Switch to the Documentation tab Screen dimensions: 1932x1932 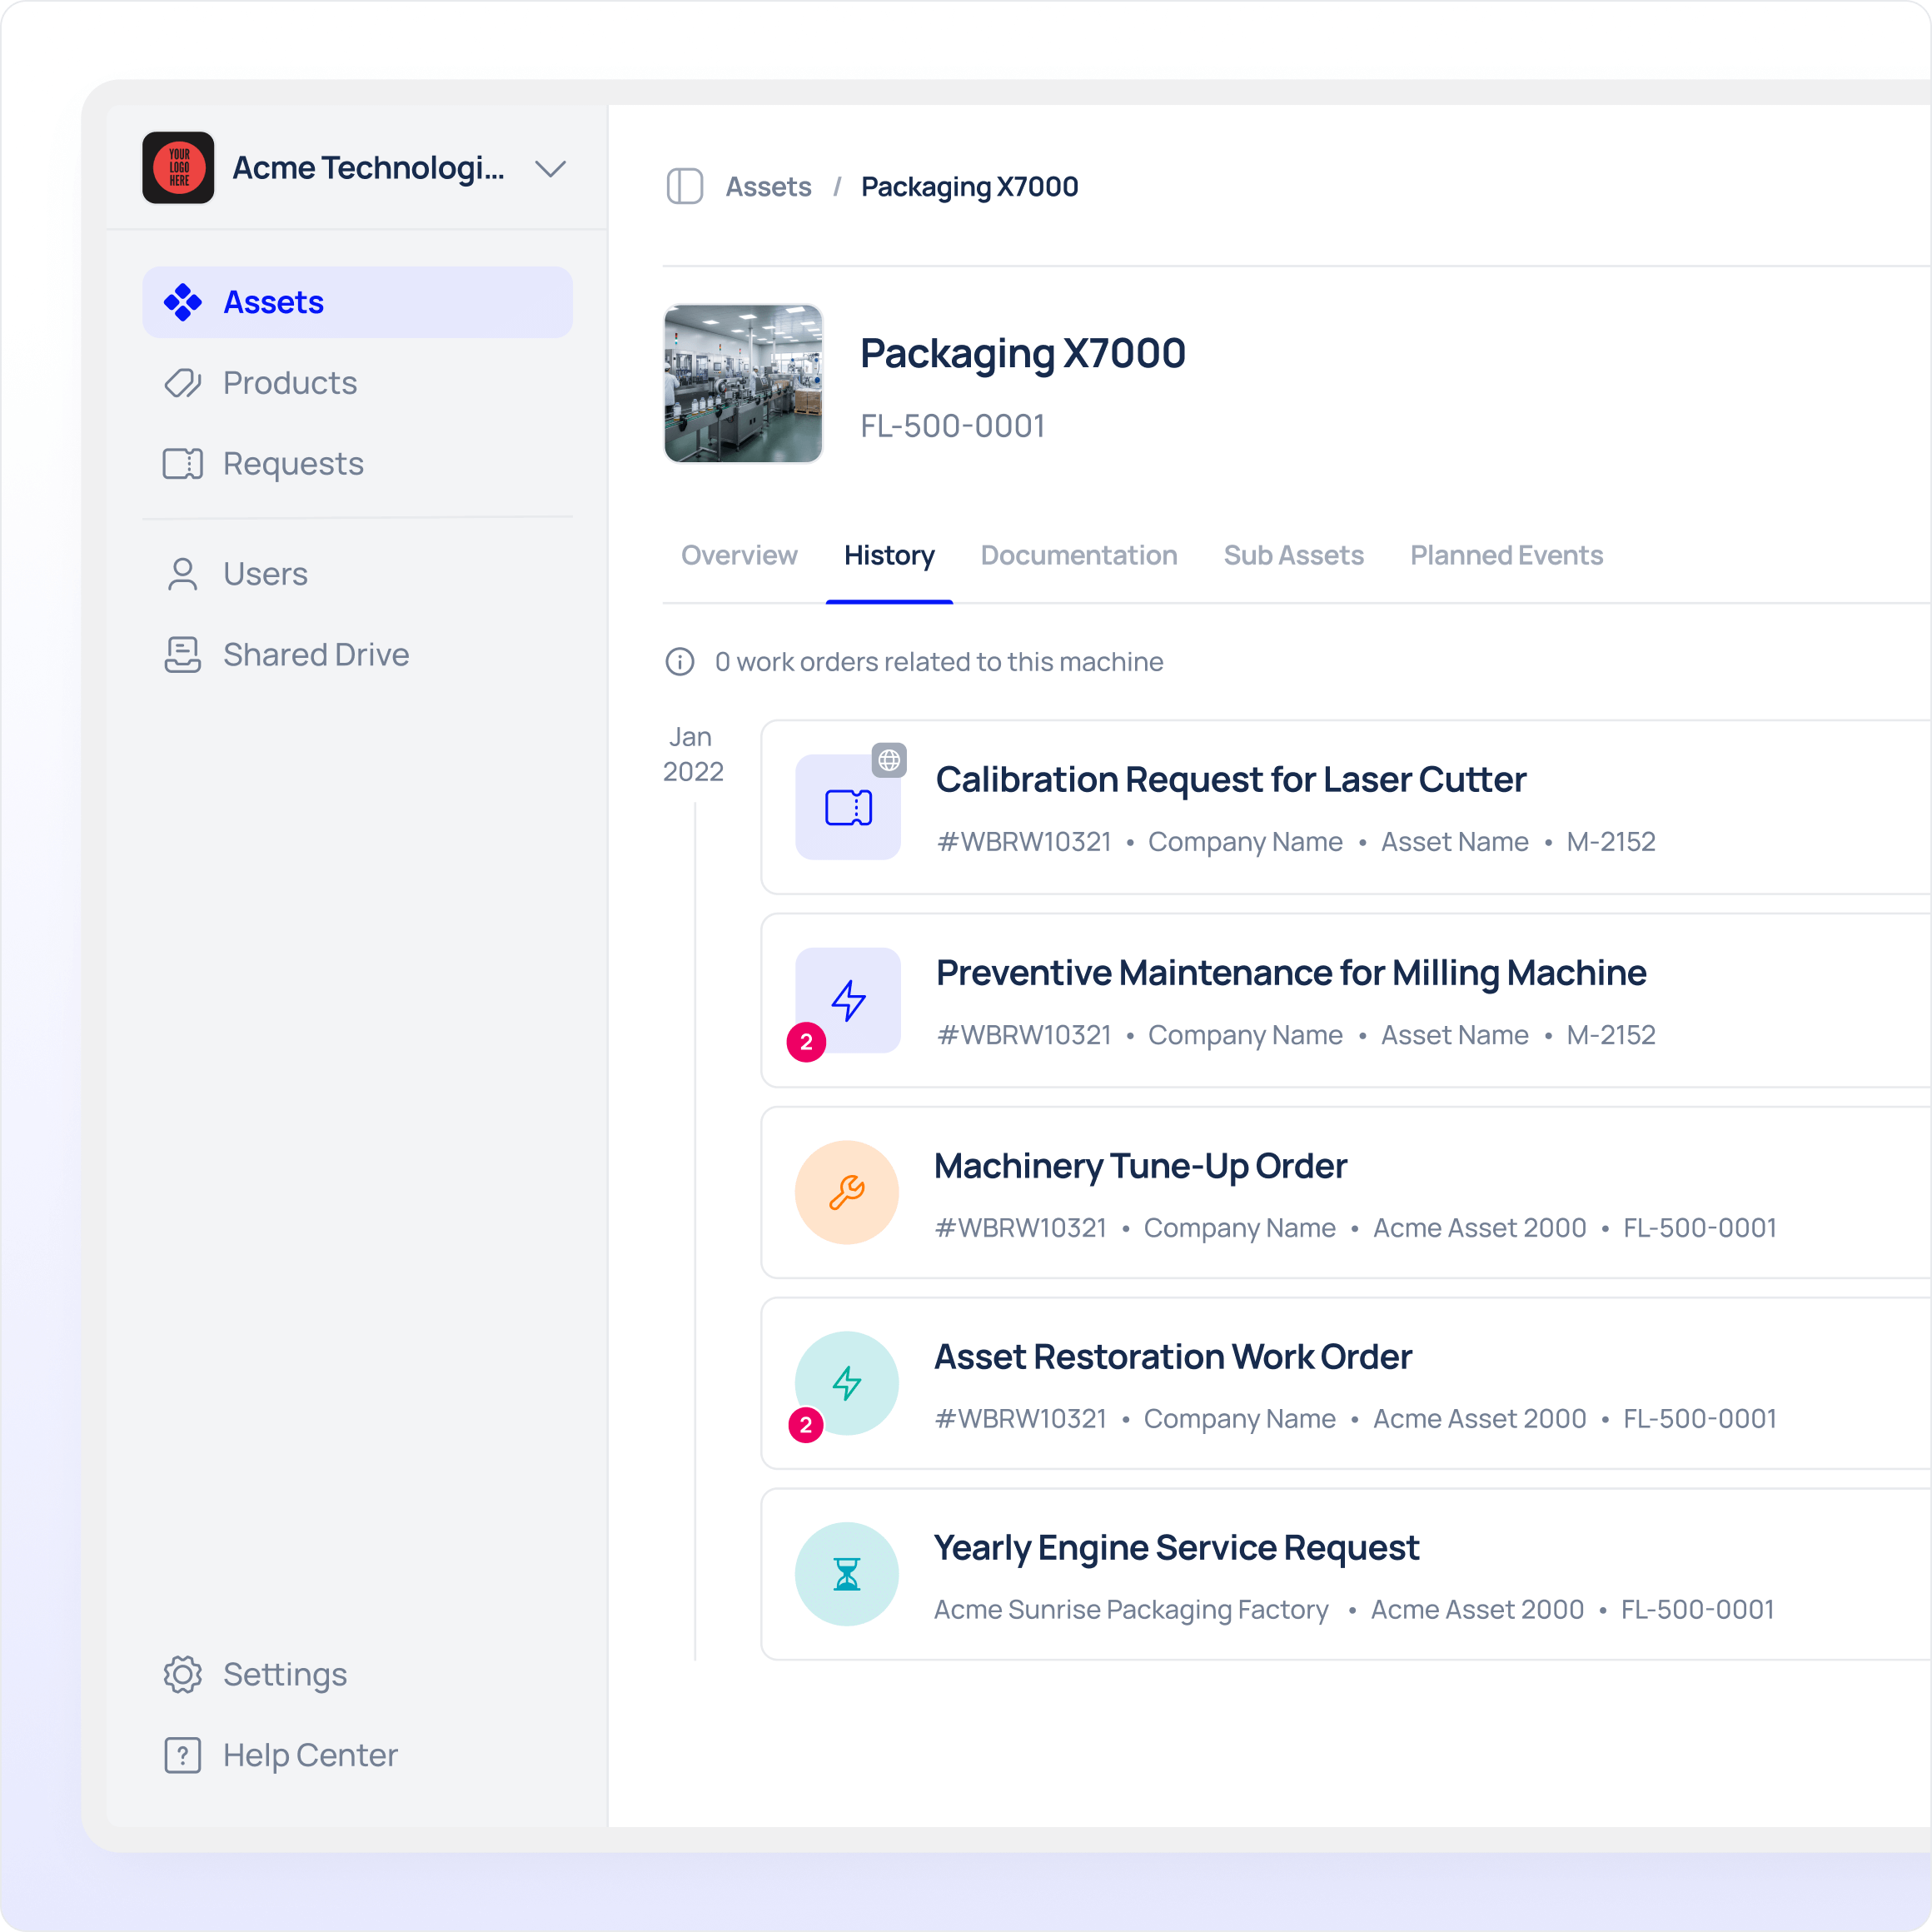1078,555
